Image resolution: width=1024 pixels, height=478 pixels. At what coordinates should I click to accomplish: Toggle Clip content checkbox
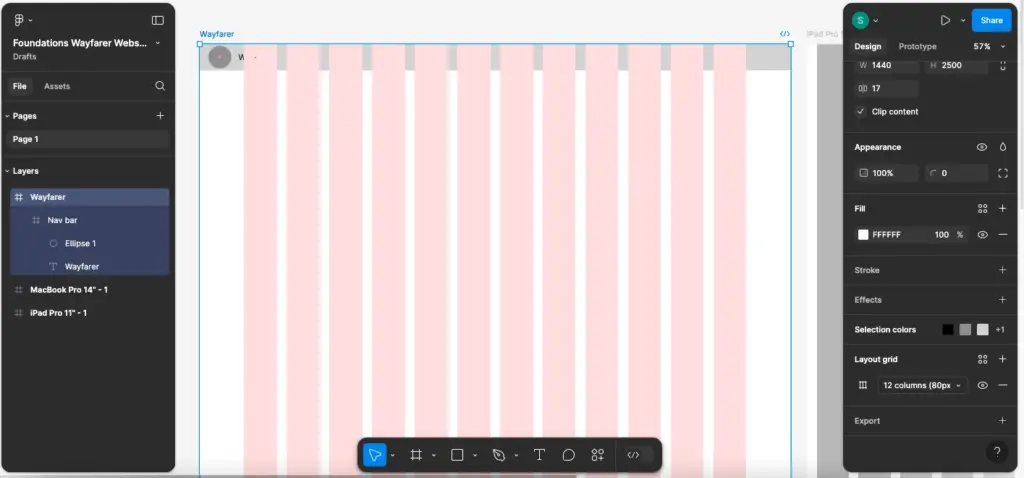861,112
